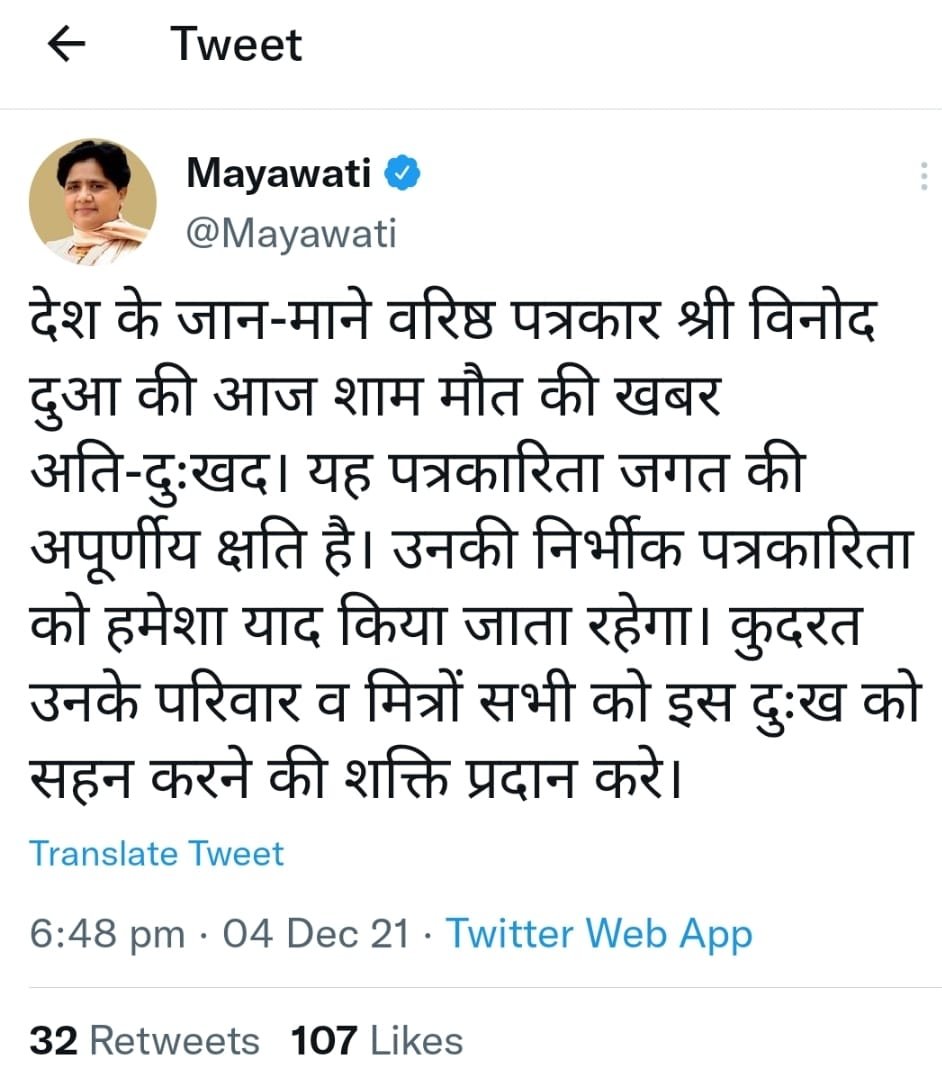This screenshot has width=942, height=1089.
Task: Open the Mayawati display name profile
Action: (x=279, y=173)
